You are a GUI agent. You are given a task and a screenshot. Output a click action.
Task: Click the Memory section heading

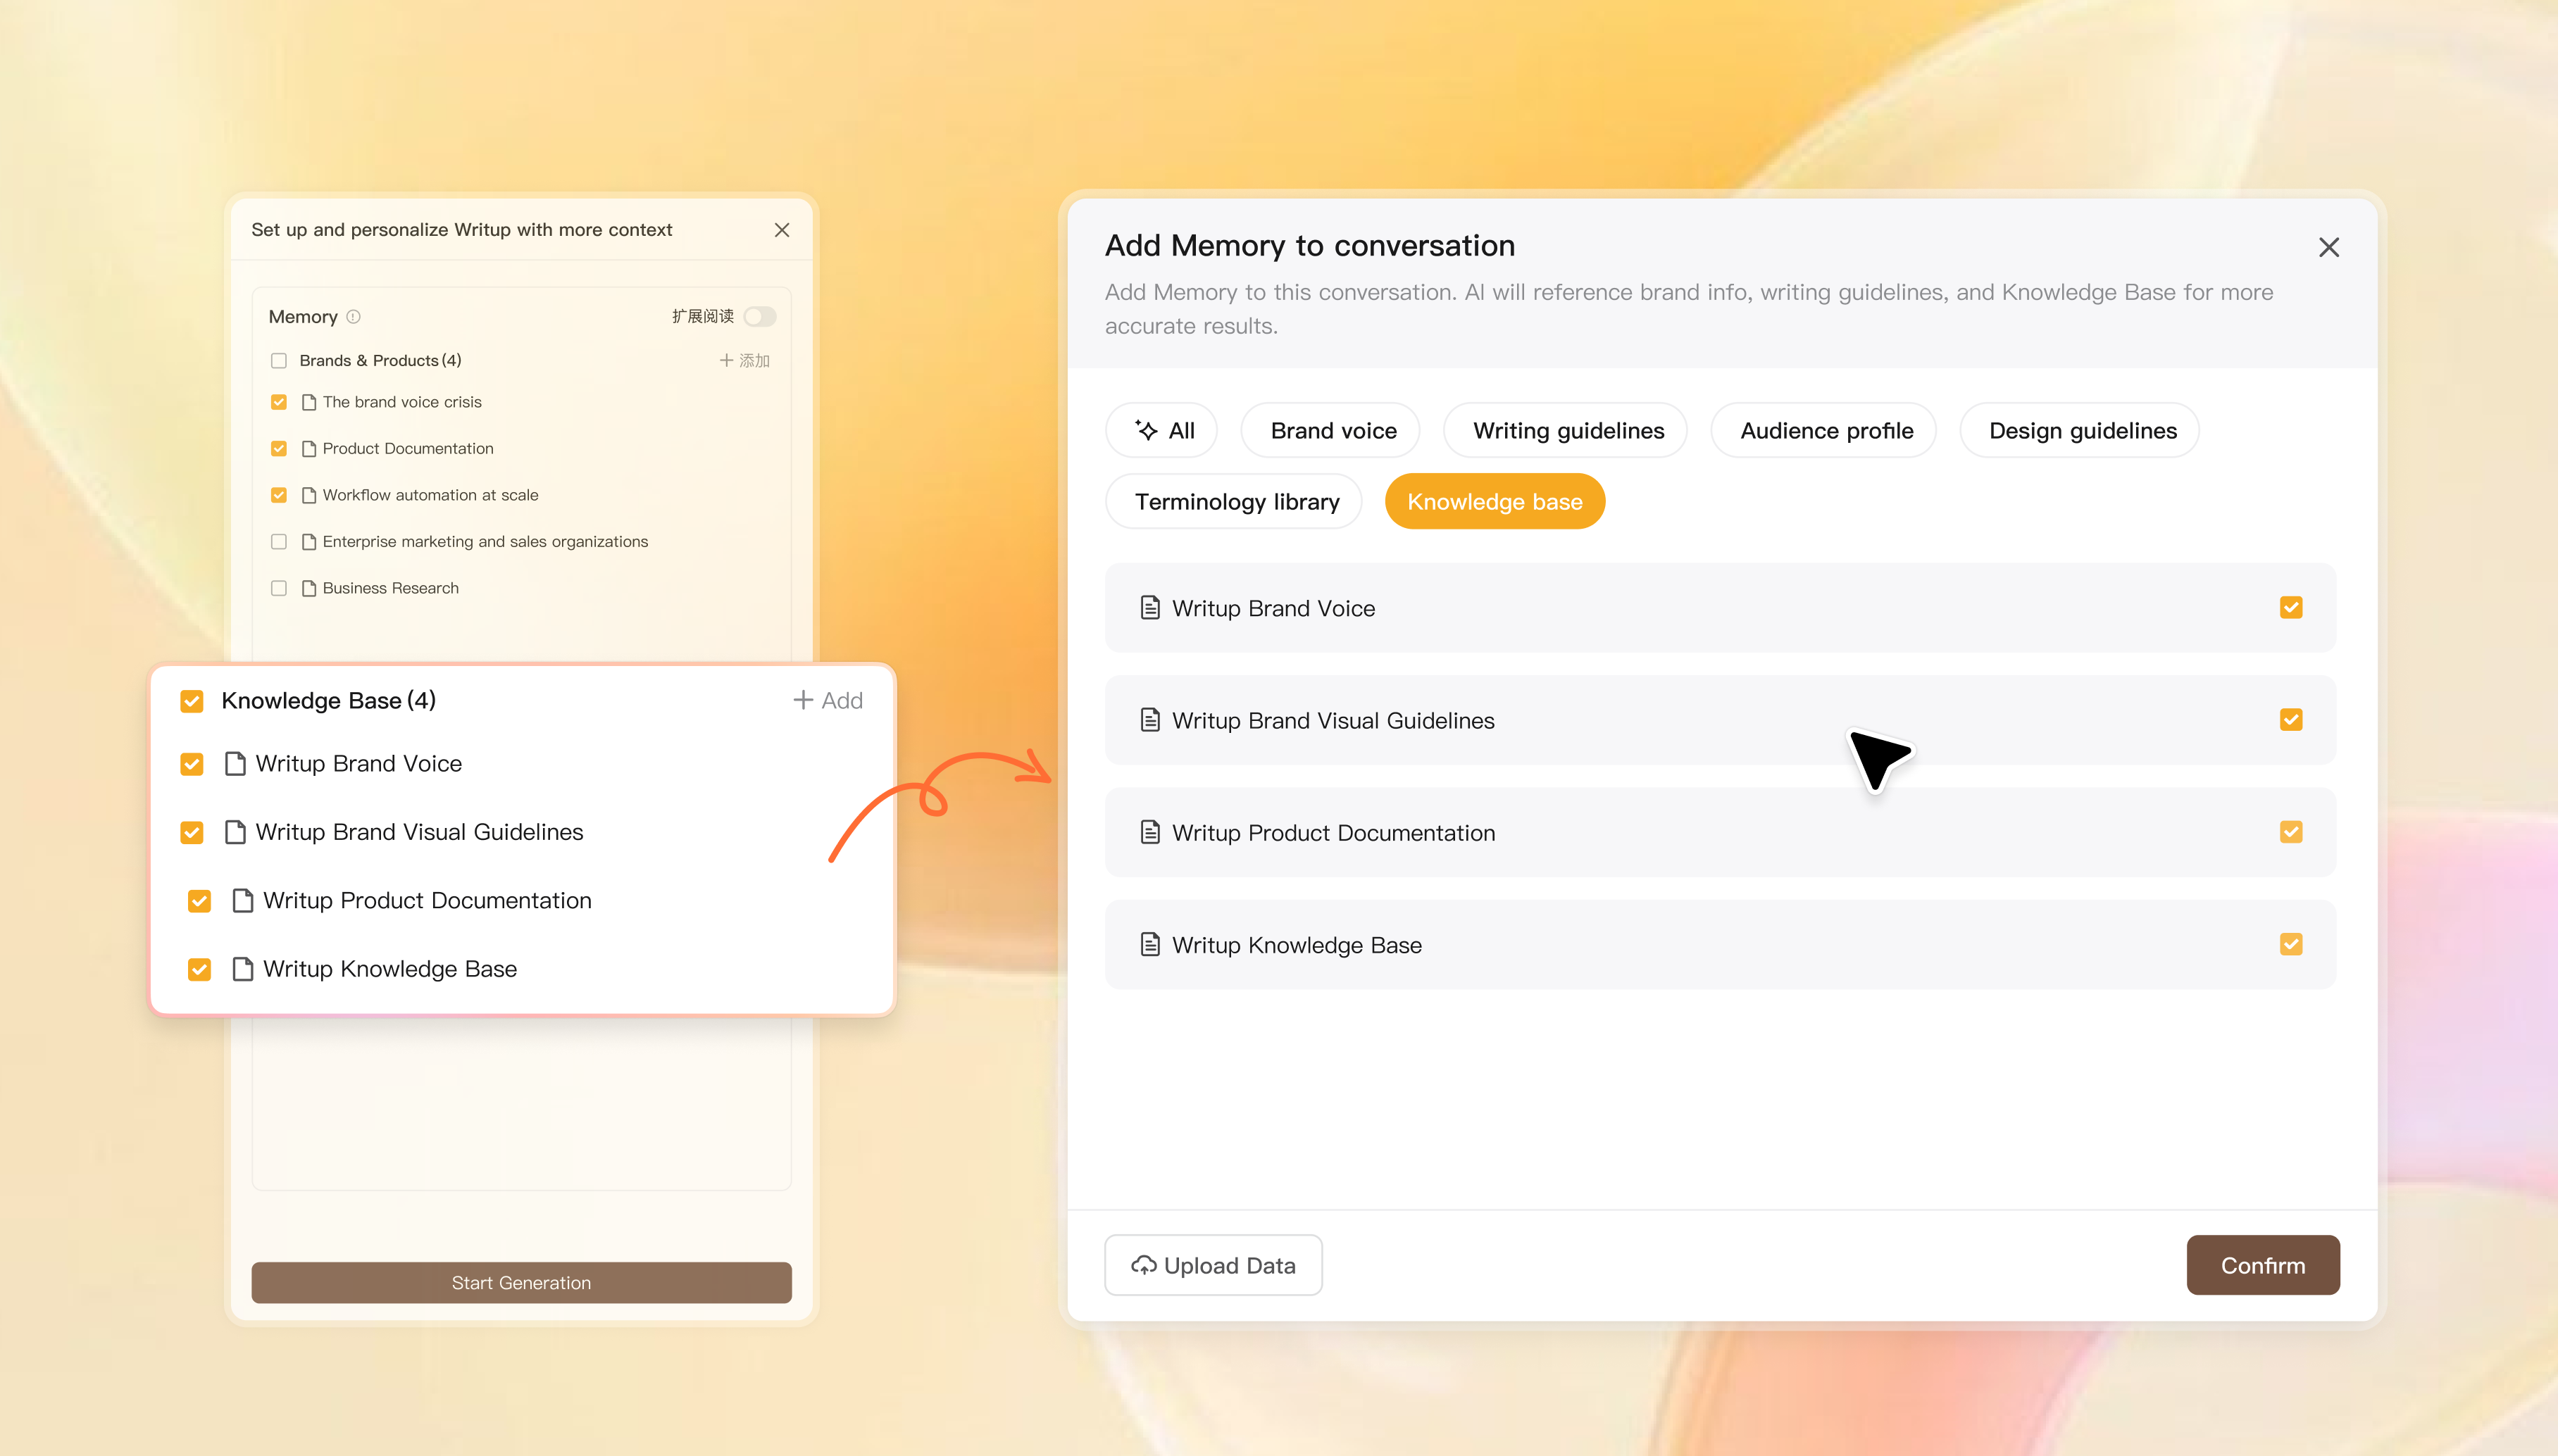(303, 316)
